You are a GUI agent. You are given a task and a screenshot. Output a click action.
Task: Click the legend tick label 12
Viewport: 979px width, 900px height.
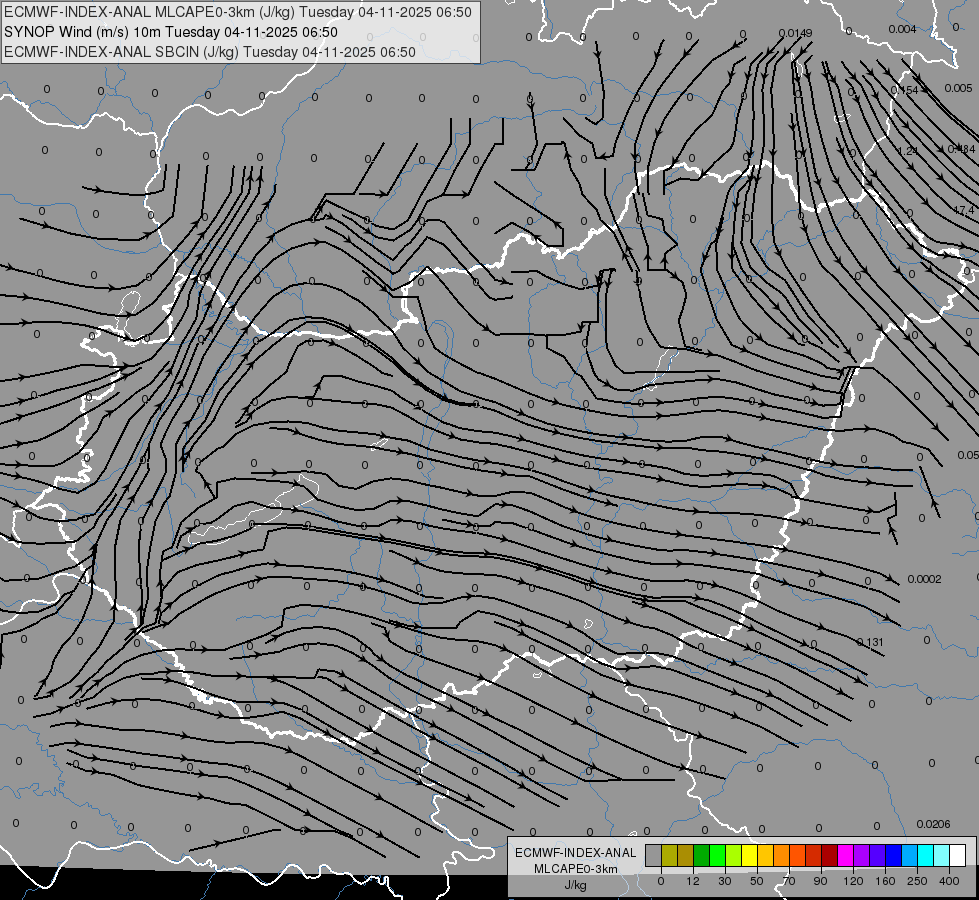[x=693, y=881]
